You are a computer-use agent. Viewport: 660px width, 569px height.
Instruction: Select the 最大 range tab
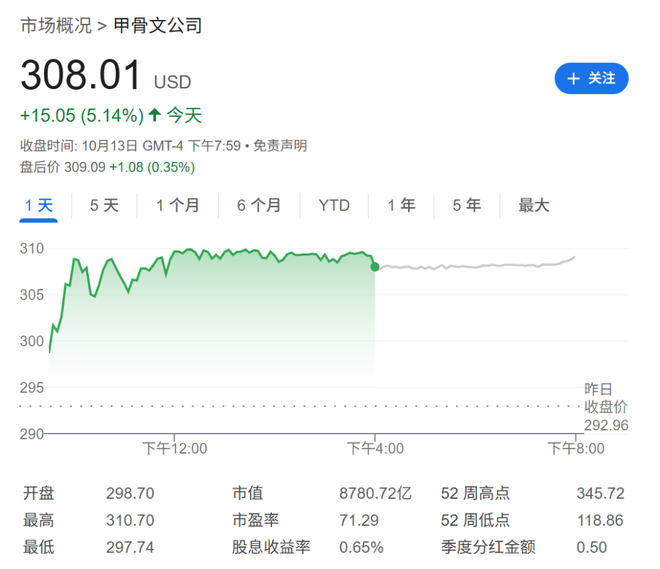click(x=533, y=205)
